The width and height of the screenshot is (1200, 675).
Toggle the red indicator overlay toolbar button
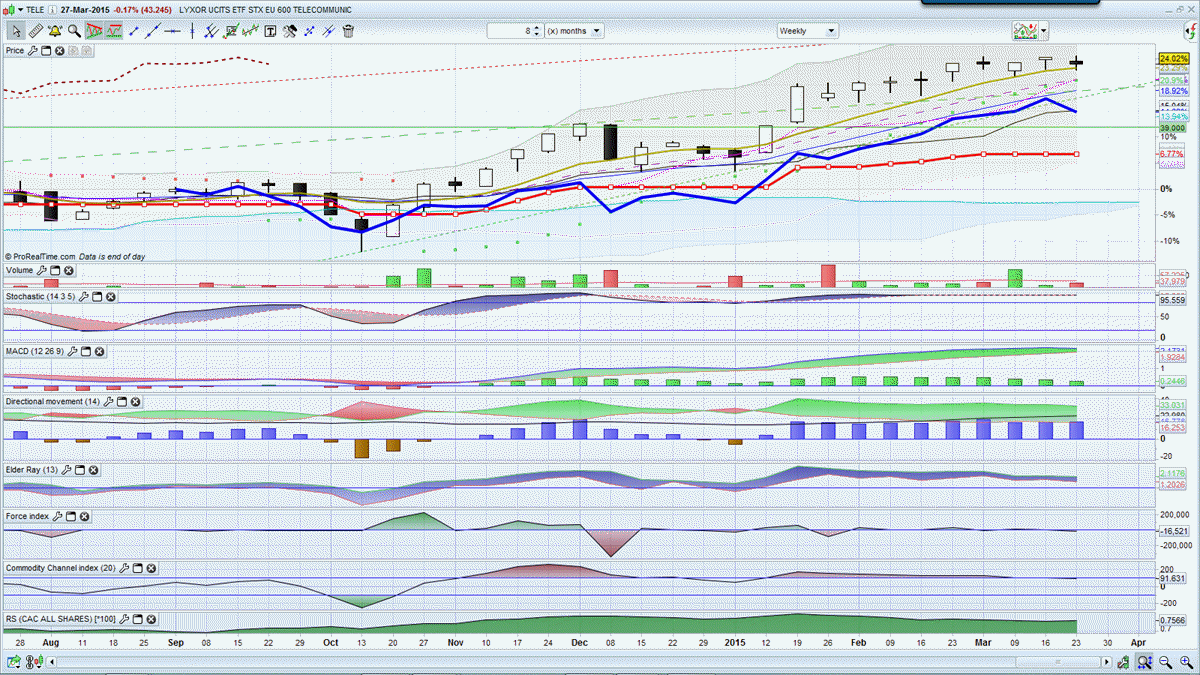(x=94, y=31)
